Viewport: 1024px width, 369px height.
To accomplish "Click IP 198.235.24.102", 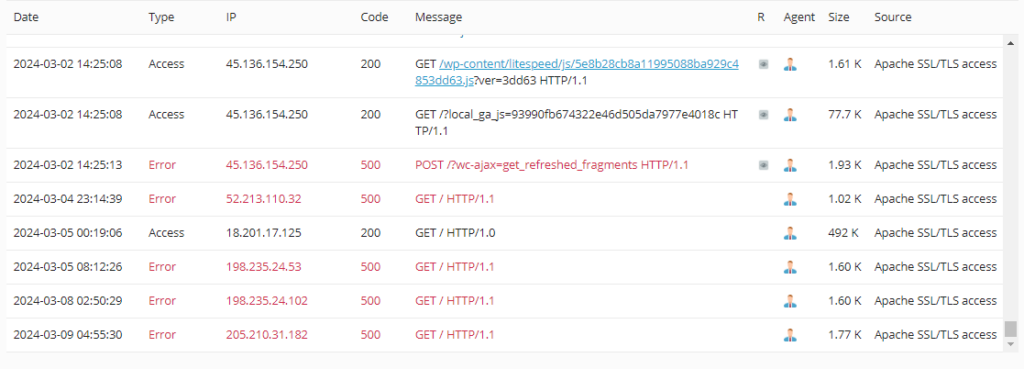I will tap(266, 301).
